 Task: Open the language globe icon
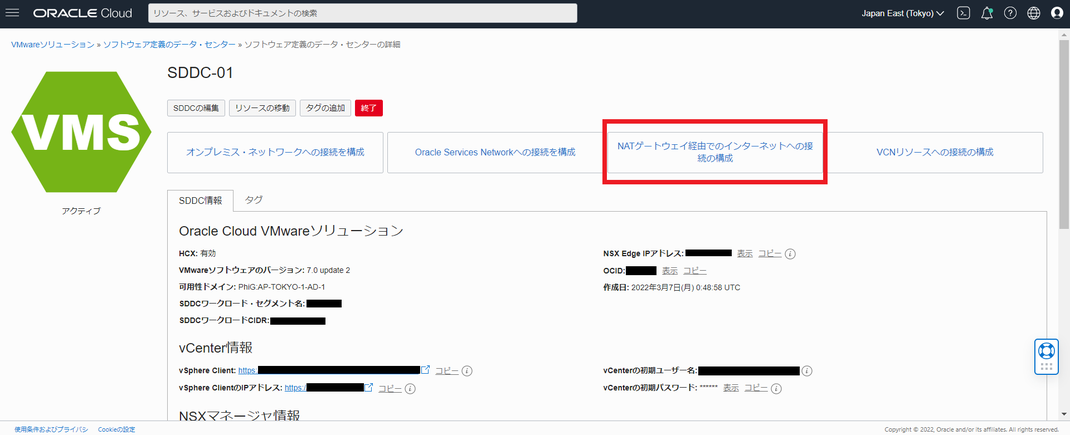click(1034, 13)
